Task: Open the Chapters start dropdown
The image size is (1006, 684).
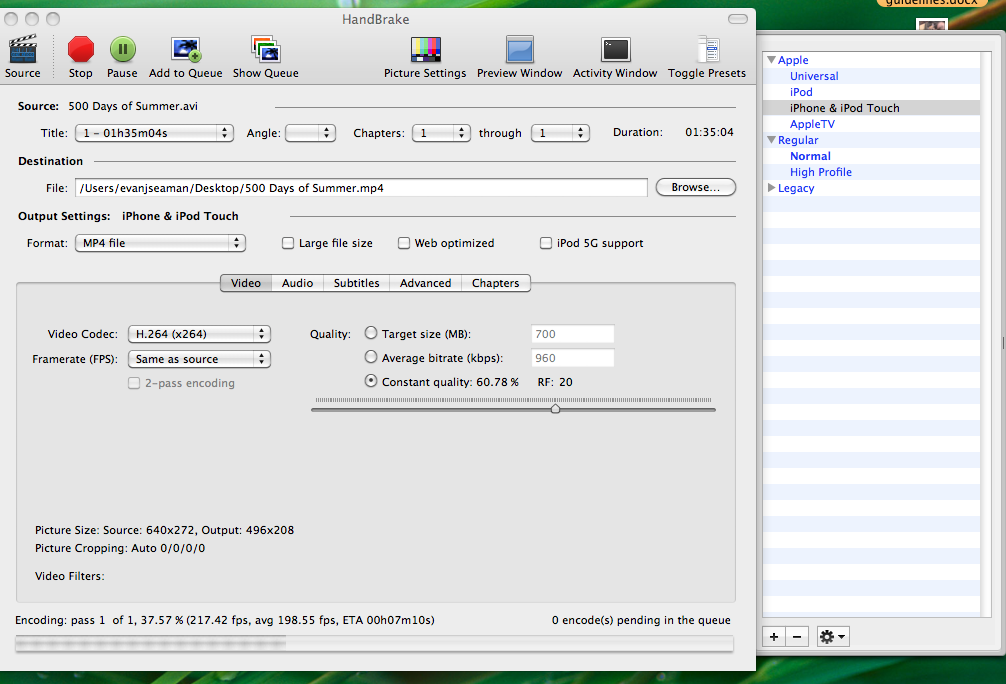Action: pos(441,133)
